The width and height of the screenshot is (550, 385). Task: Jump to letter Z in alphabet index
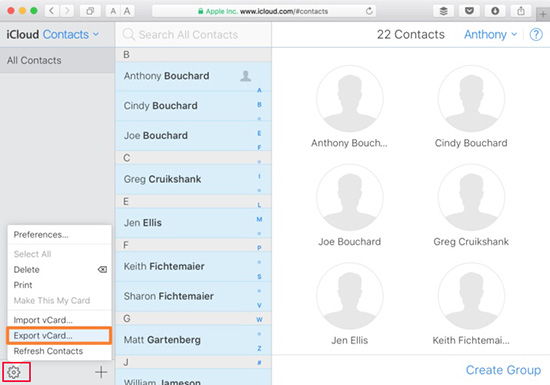click(x=259, y=348)
